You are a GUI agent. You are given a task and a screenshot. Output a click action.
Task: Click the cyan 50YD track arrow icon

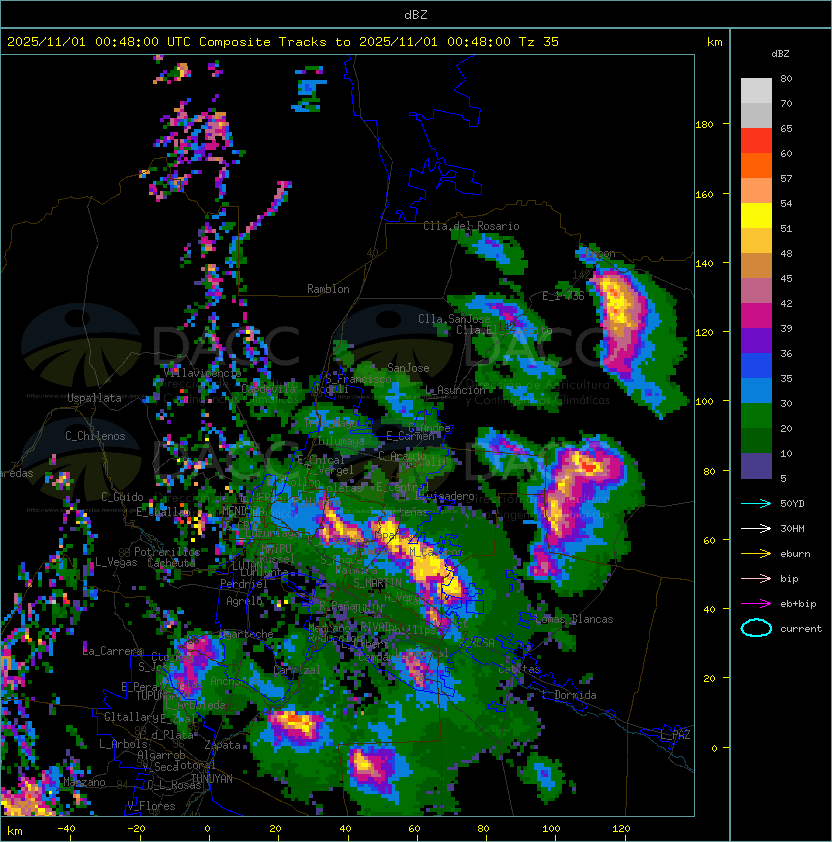pos(756,504)
